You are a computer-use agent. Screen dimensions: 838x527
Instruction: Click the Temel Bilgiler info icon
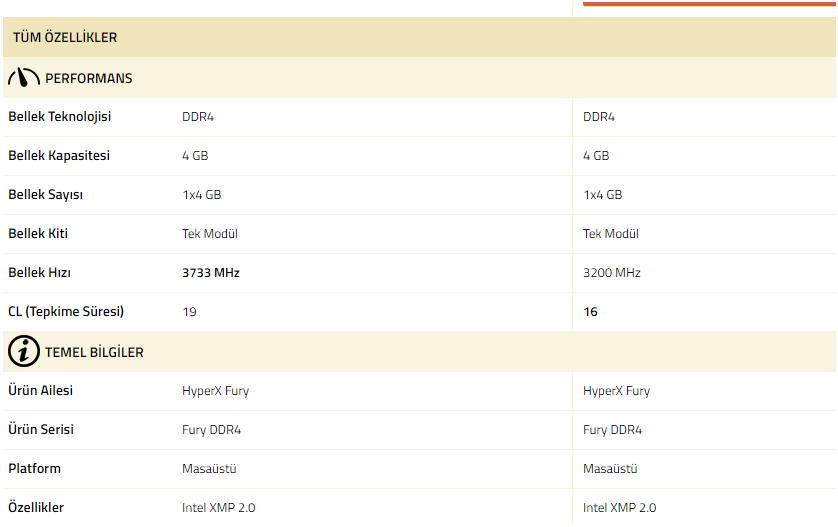point(24,352)
